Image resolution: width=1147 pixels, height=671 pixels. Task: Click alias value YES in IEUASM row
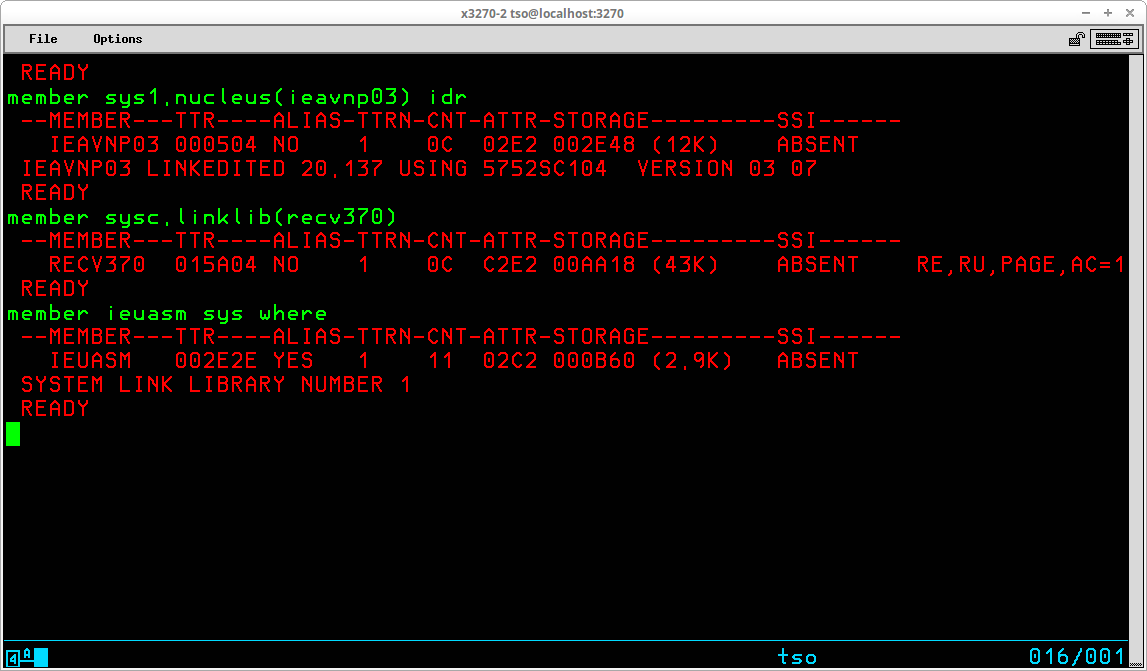pos(293,361)
